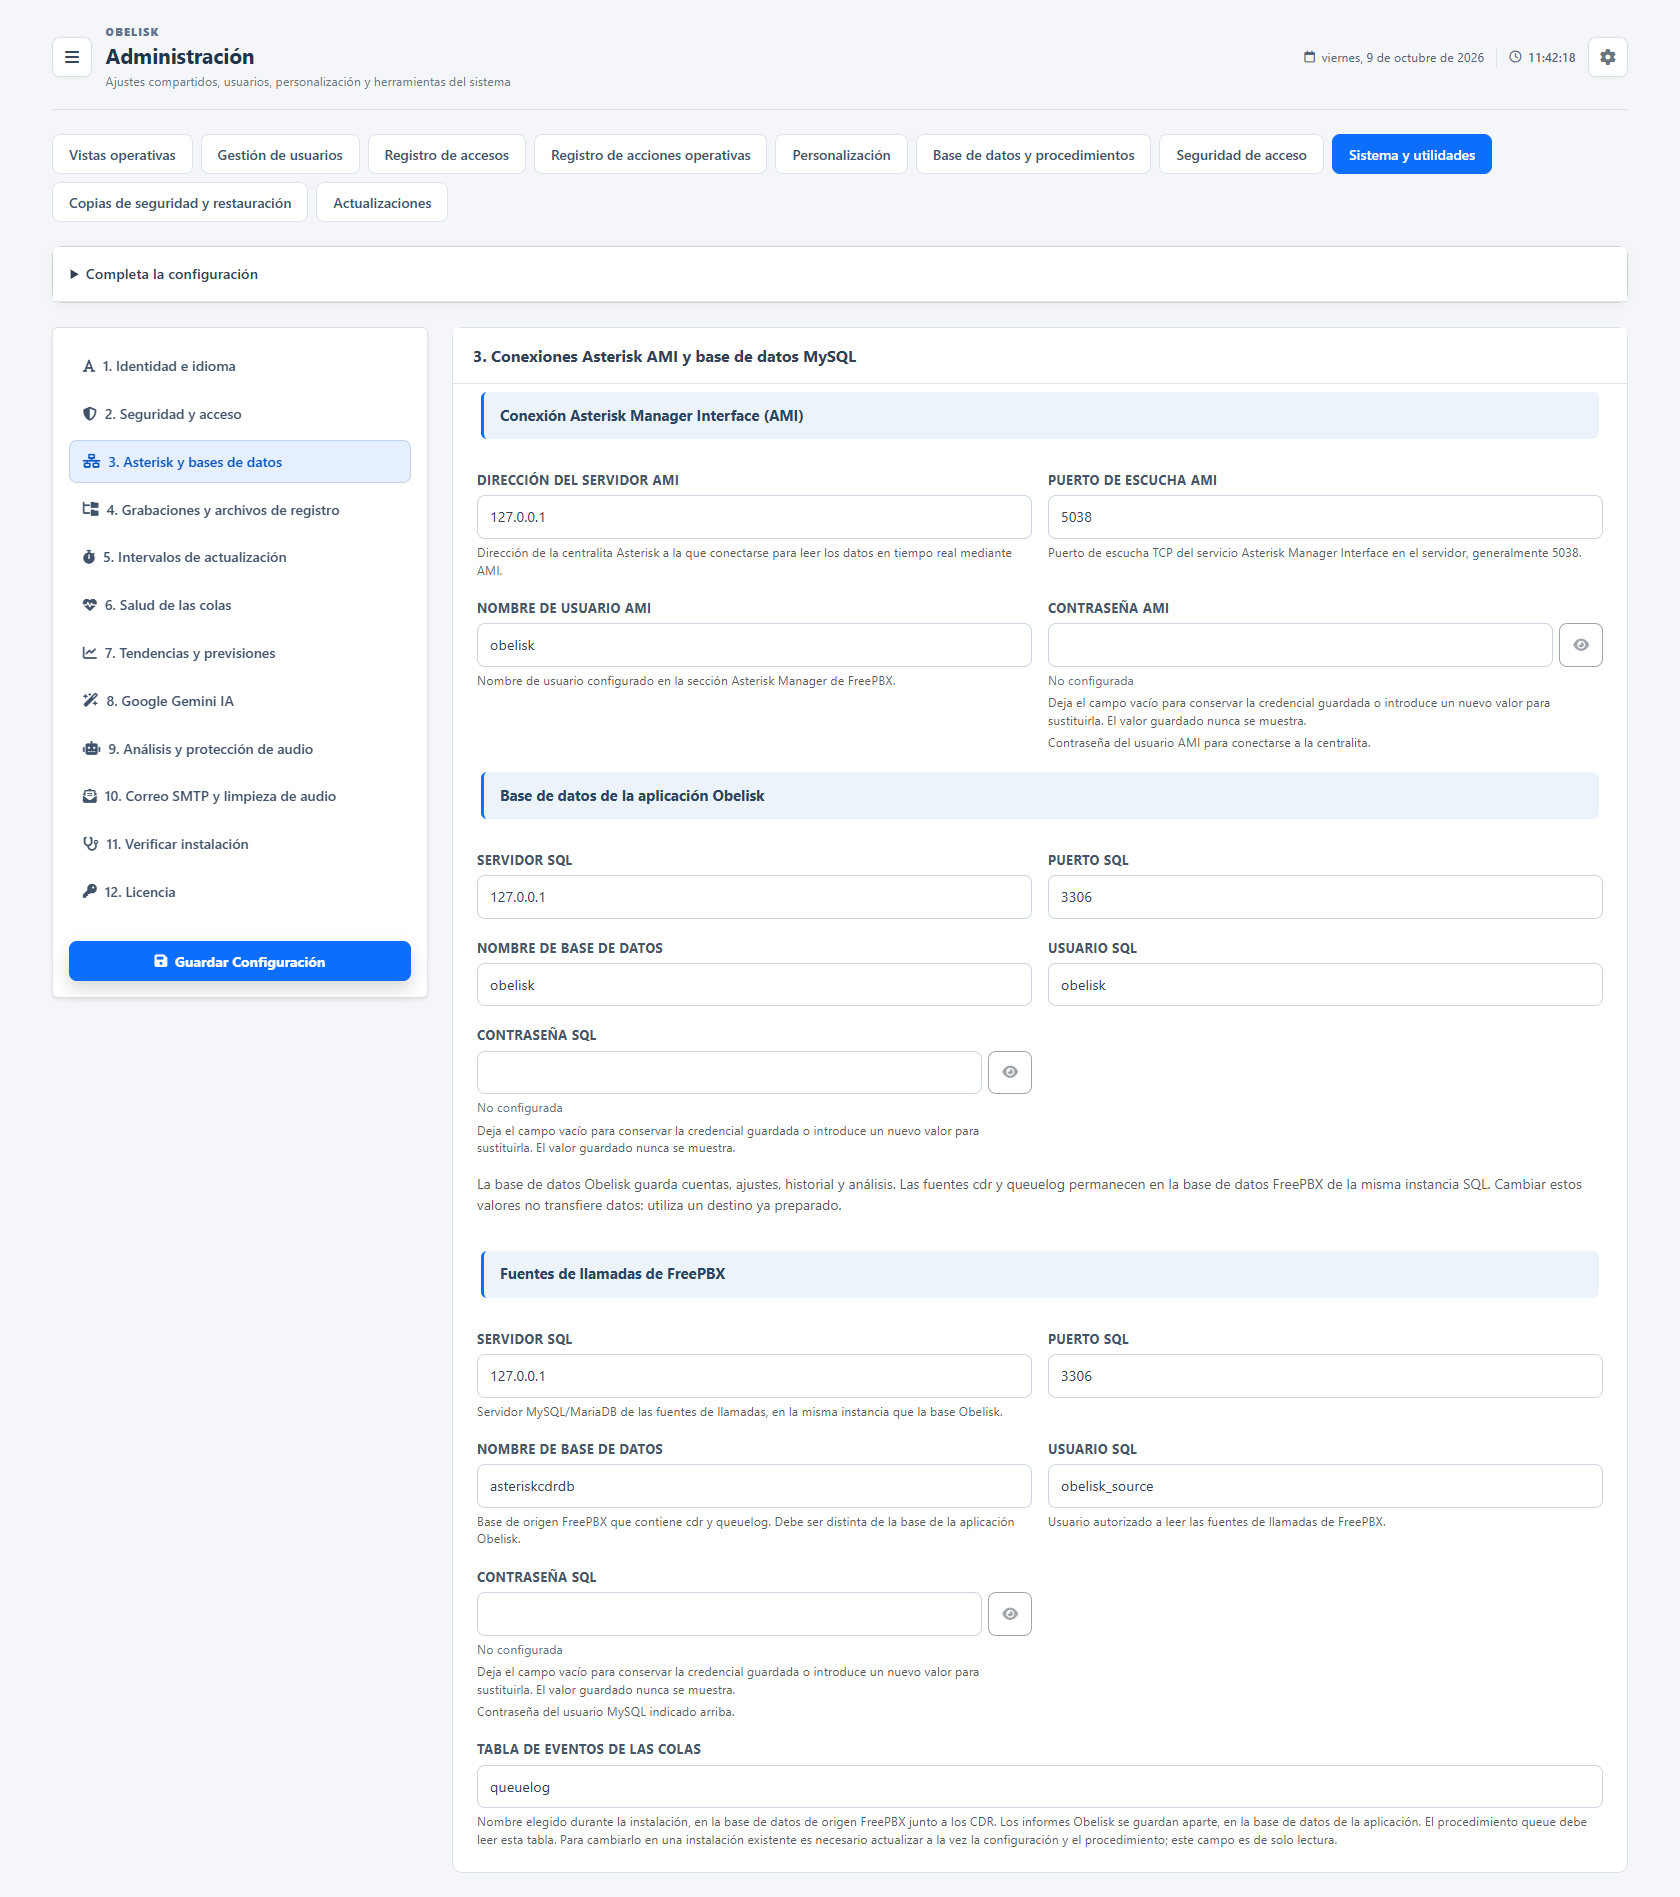The height and width of the screenshot is (1897, 1680).
Task: Click the Identidad e idioma letter icon
Action: coord(89,366)
